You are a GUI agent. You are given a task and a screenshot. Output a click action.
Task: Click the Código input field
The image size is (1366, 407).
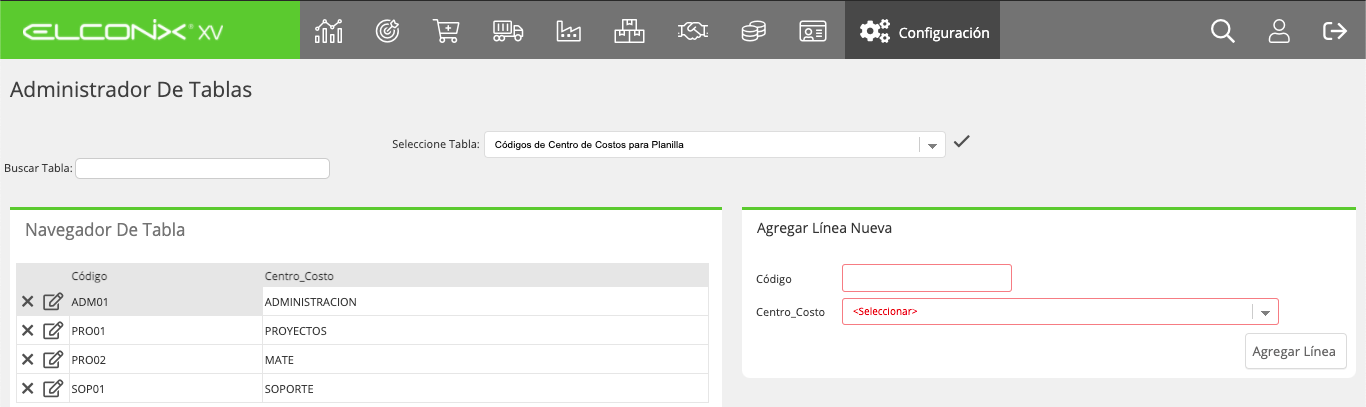pyautogui.click(x=927, y=278)
